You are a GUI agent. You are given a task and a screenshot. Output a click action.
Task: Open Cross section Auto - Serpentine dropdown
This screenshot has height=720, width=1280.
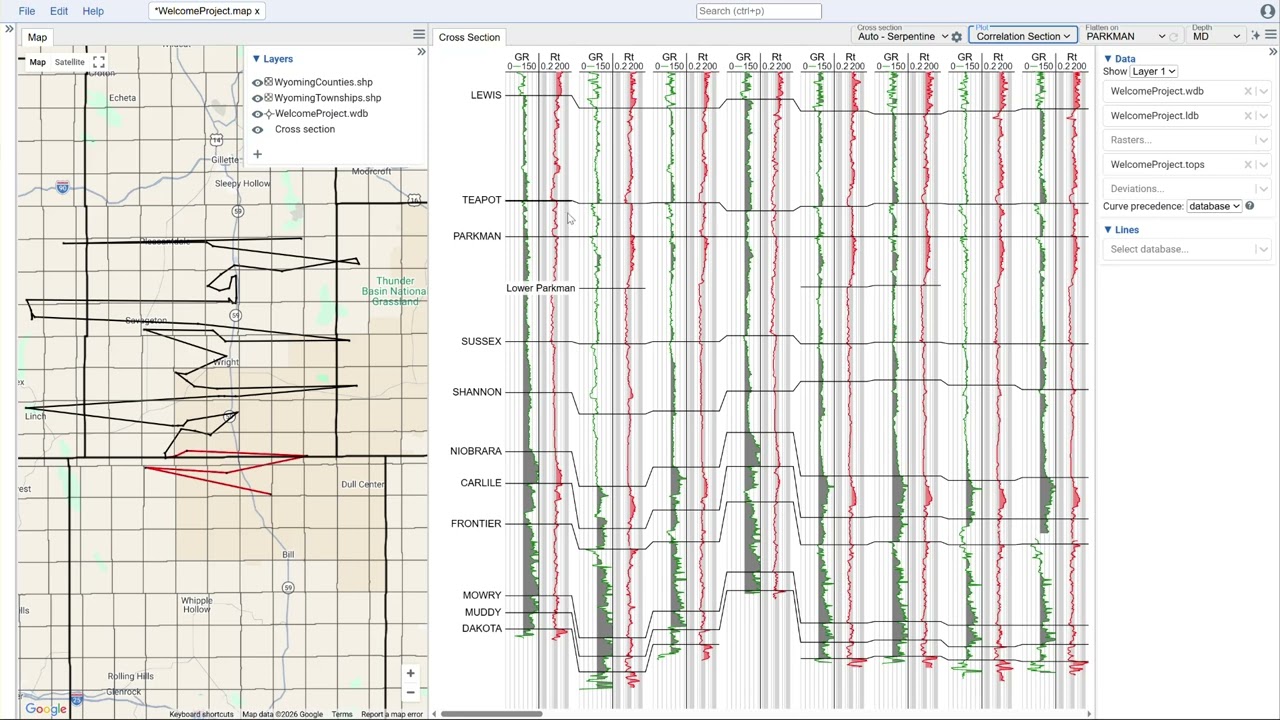902,37
